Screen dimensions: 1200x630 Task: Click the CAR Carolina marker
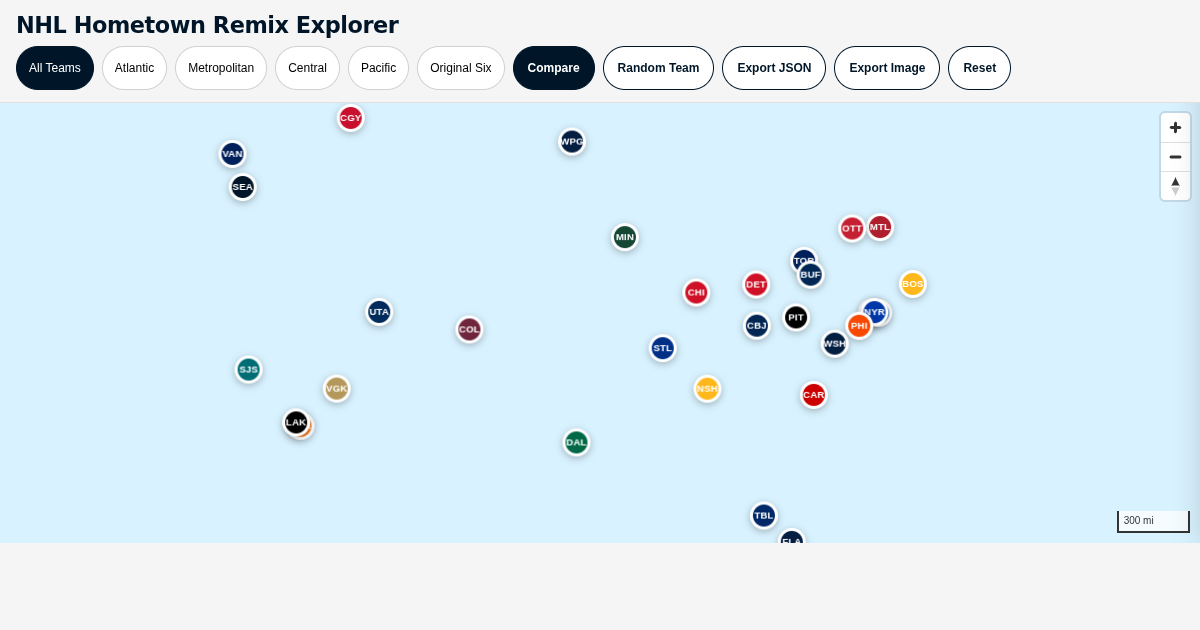point(813,395)
